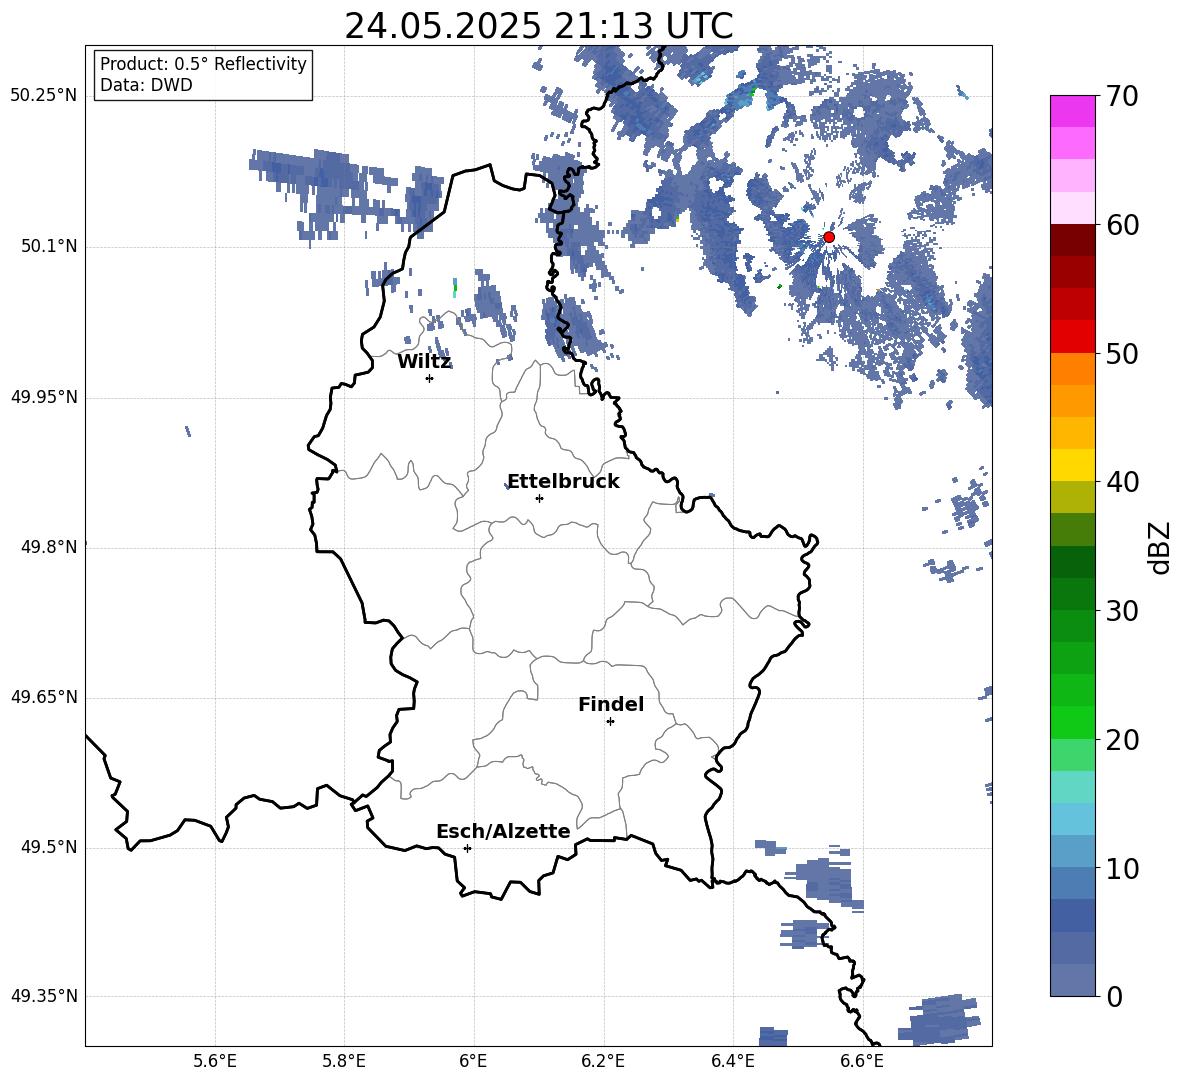Viewport: 1184px width, 1081px height.
Task: Click the dBZ colorbar label
Action: [1161, 547]
